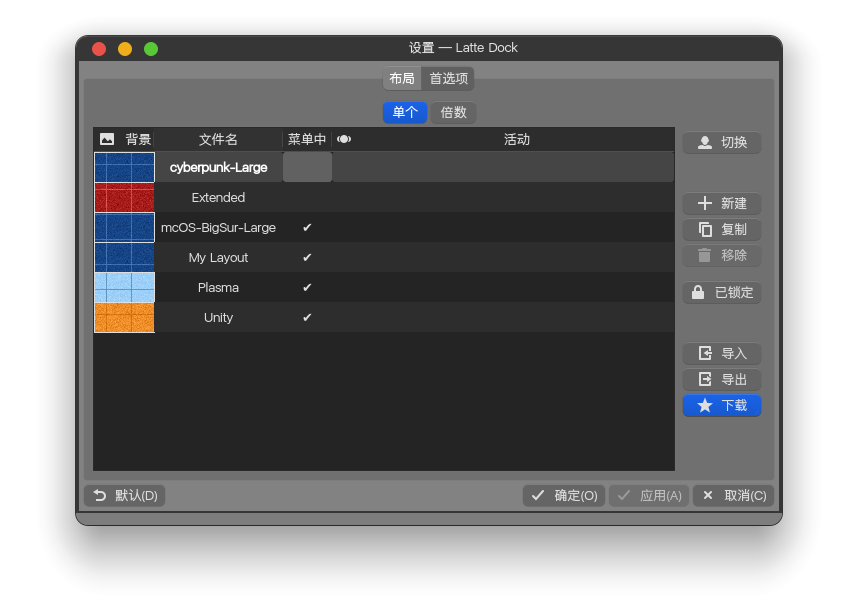Click Plasma light blue background swatch
This screenshot has height=611, width=858.
tap(125, 288)
